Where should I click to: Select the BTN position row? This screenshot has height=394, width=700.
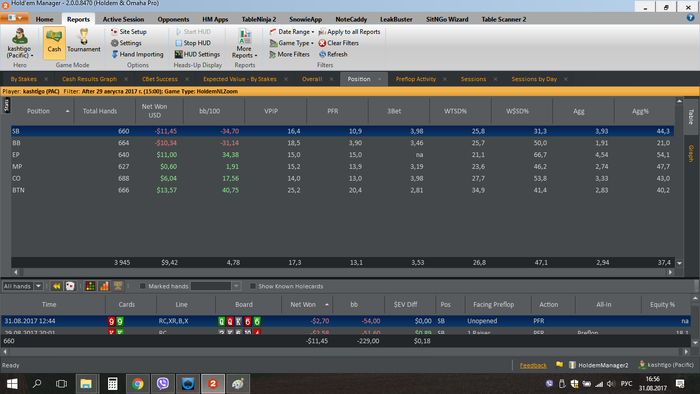[342, 190]
